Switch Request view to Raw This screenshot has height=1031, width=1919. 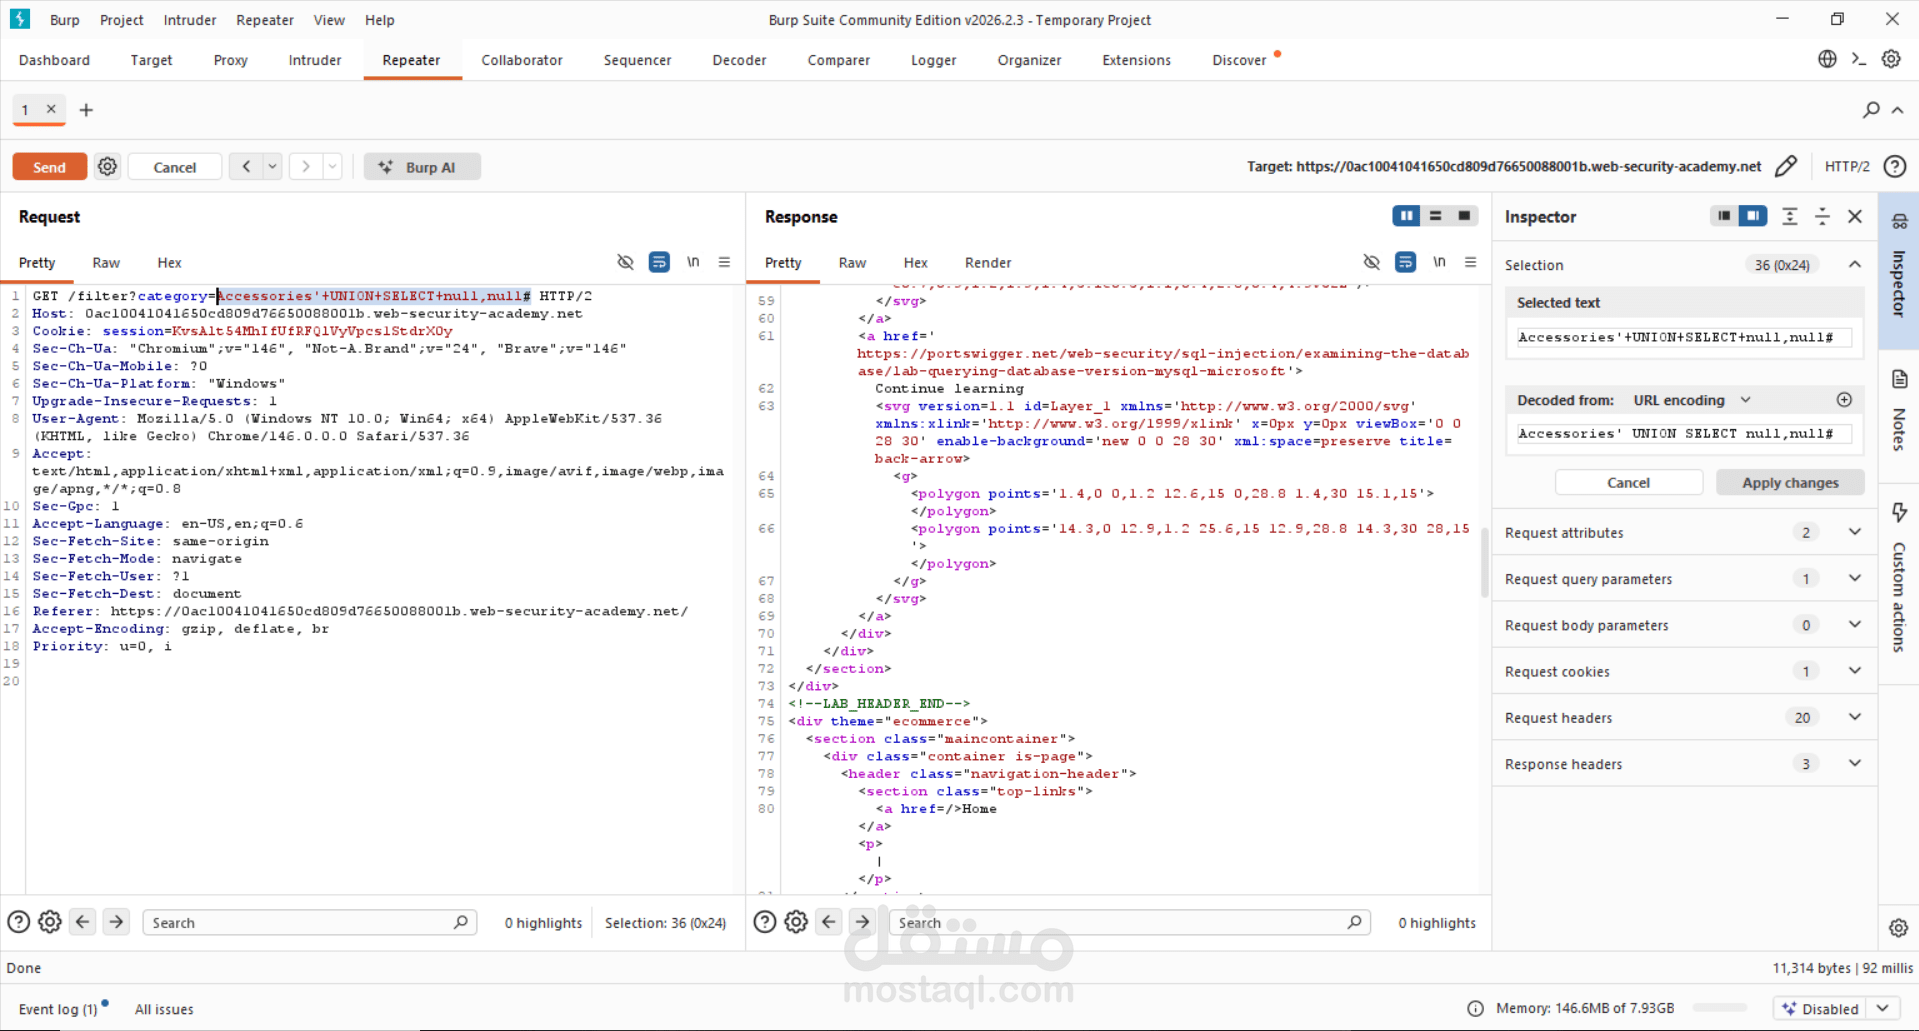click(x=106, y=262)
